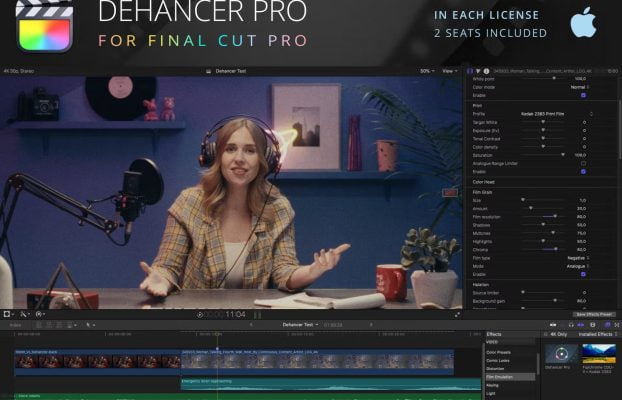Image resolution: width=622 pixels, height=400 pixels.
Task: Open the info inspector icon
Action: pyautogui.click(x=486, y=71)
